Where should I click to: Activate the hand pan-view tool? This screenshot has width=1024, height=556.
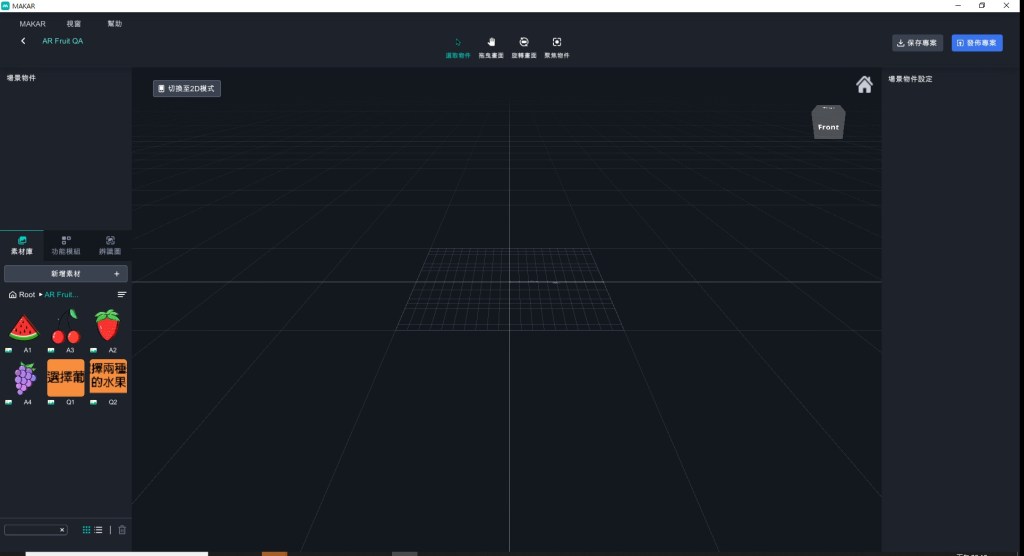coord(491,47)
